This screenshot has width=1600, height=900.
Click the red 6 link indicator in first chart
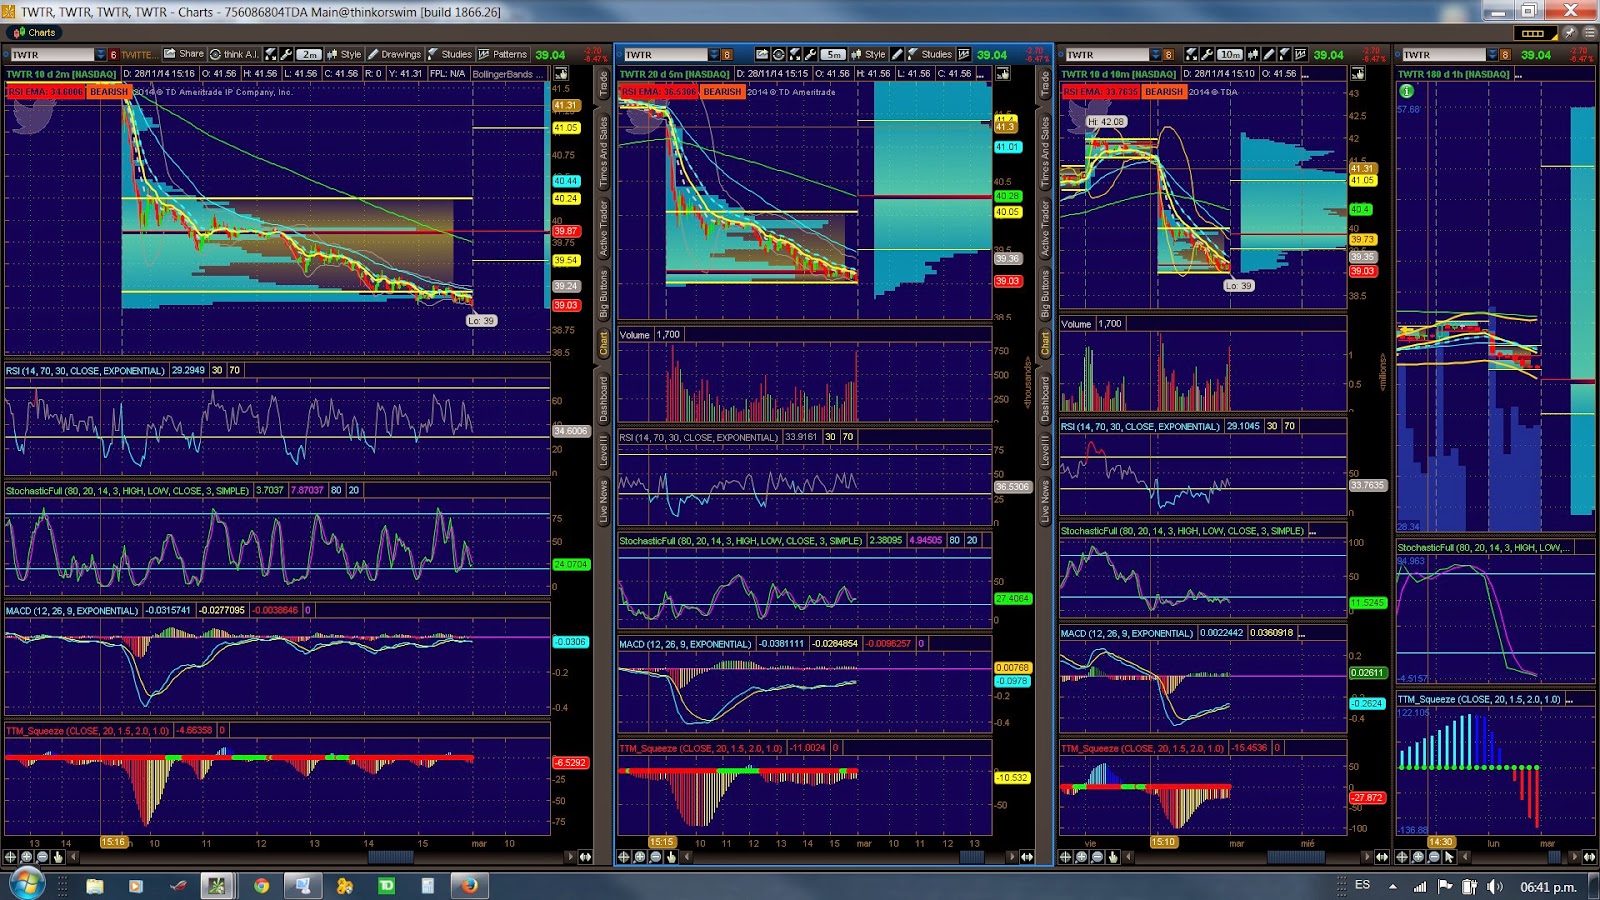[x=113, y=55]
